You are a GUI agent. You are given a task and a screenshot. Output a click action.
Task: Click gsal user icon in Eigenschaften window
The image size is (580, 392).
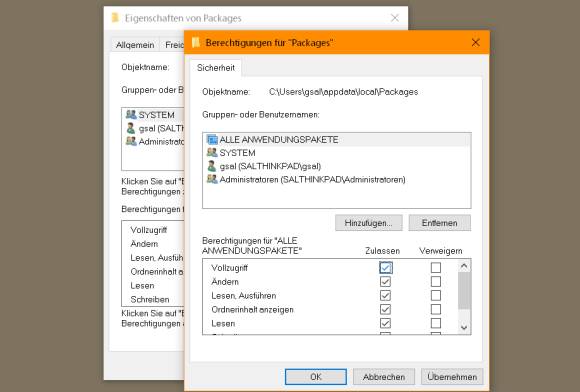pyautogui.click(x=131, y=128)
